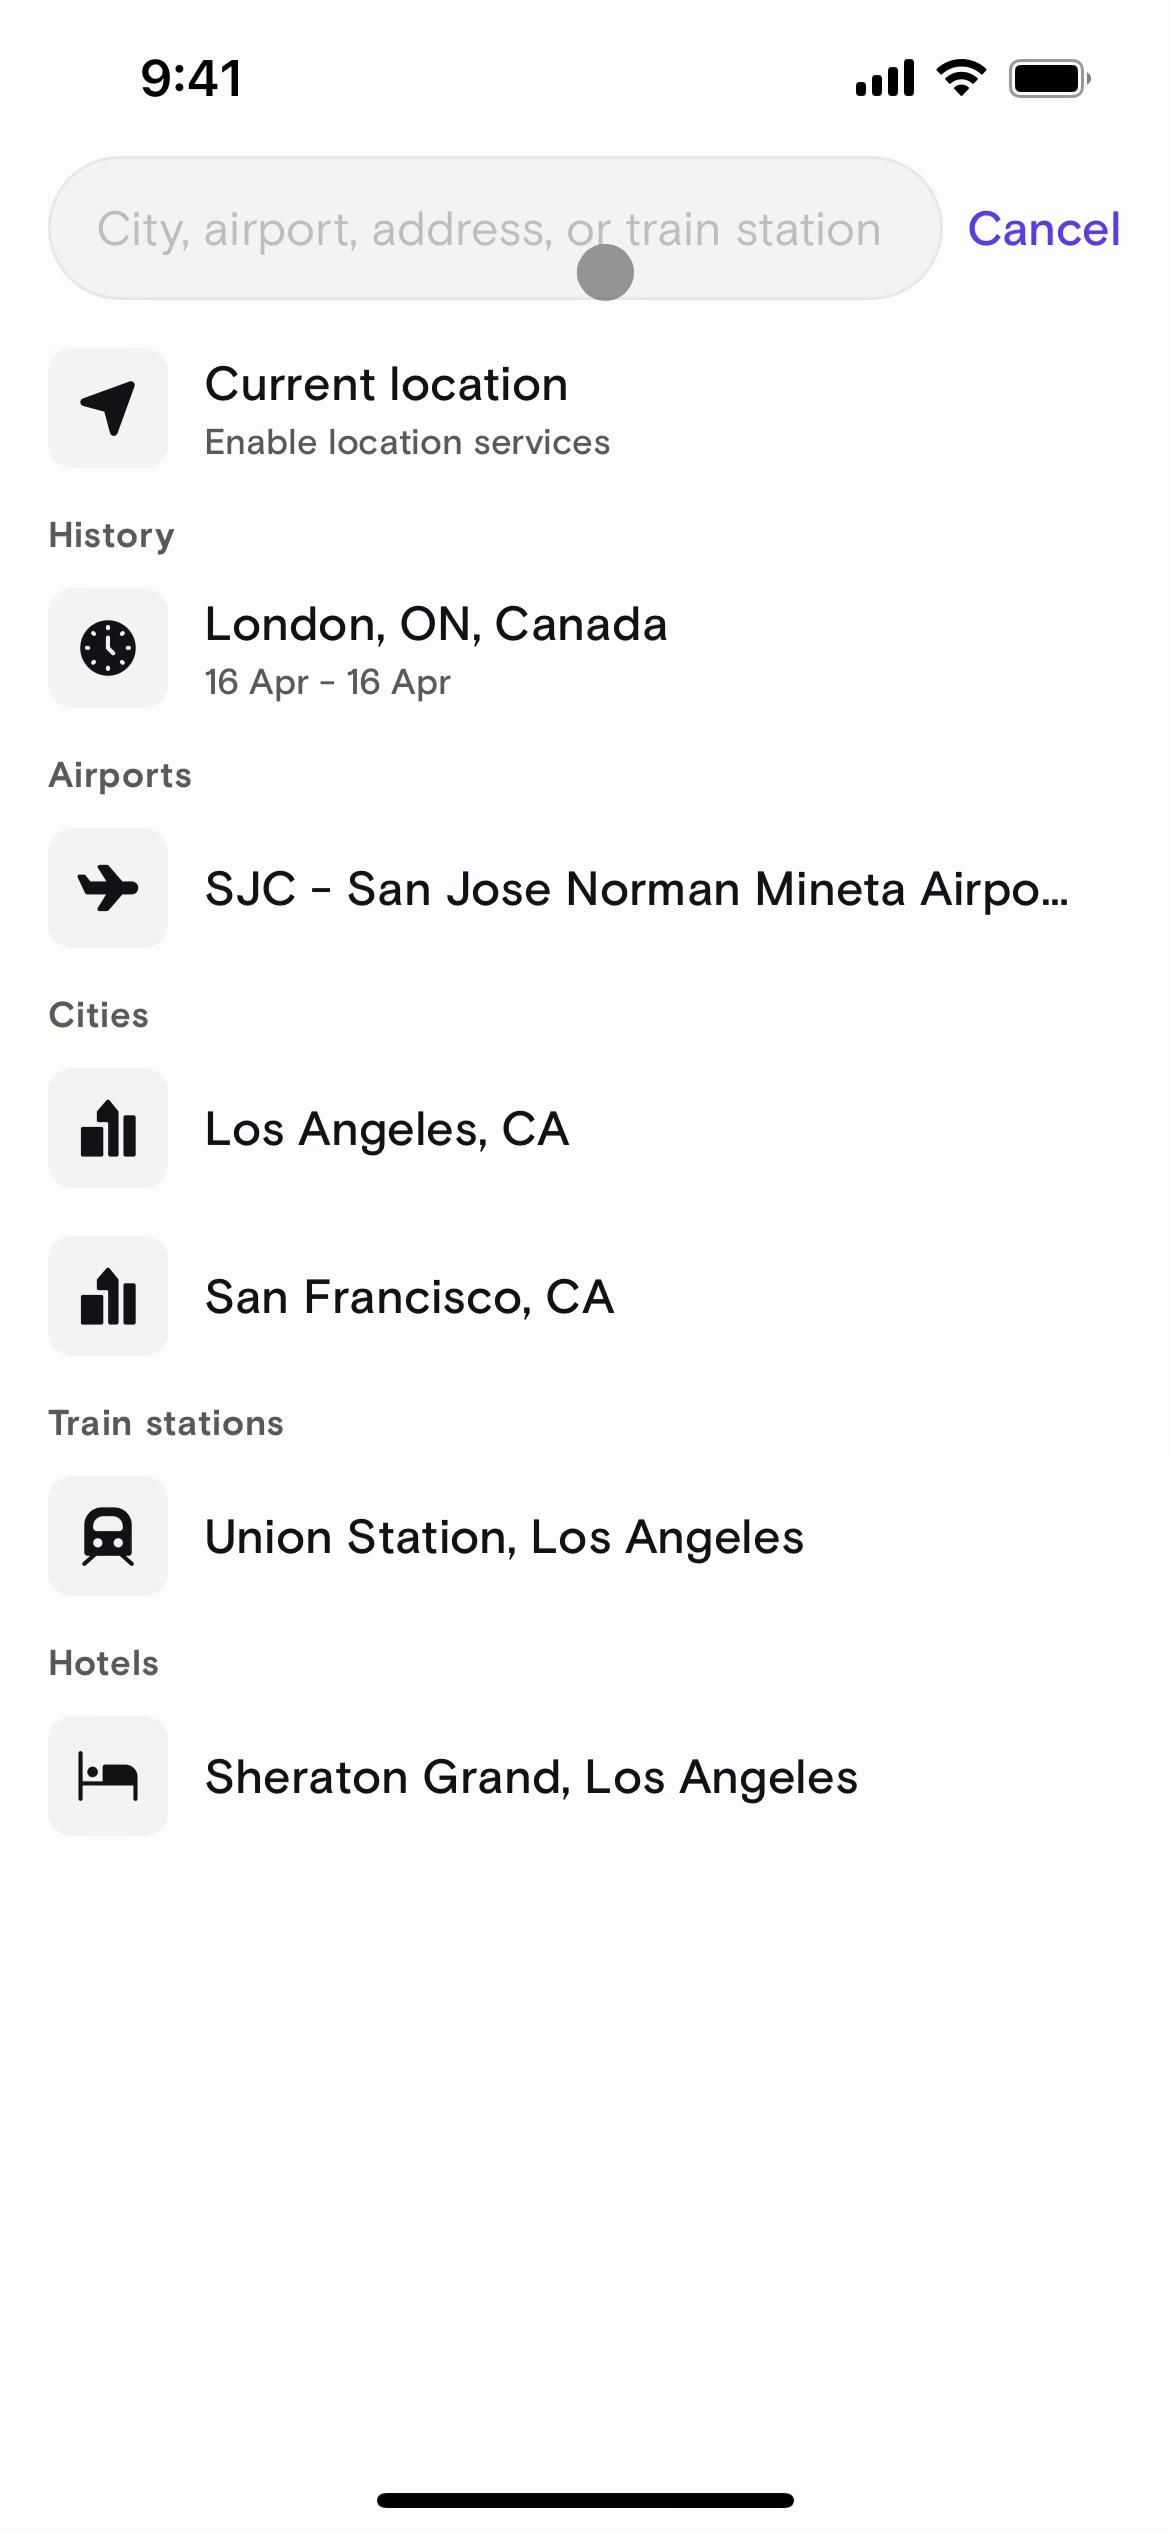1170x2532 pixels.
Task: Select Current location option
Action: [386, 385]
